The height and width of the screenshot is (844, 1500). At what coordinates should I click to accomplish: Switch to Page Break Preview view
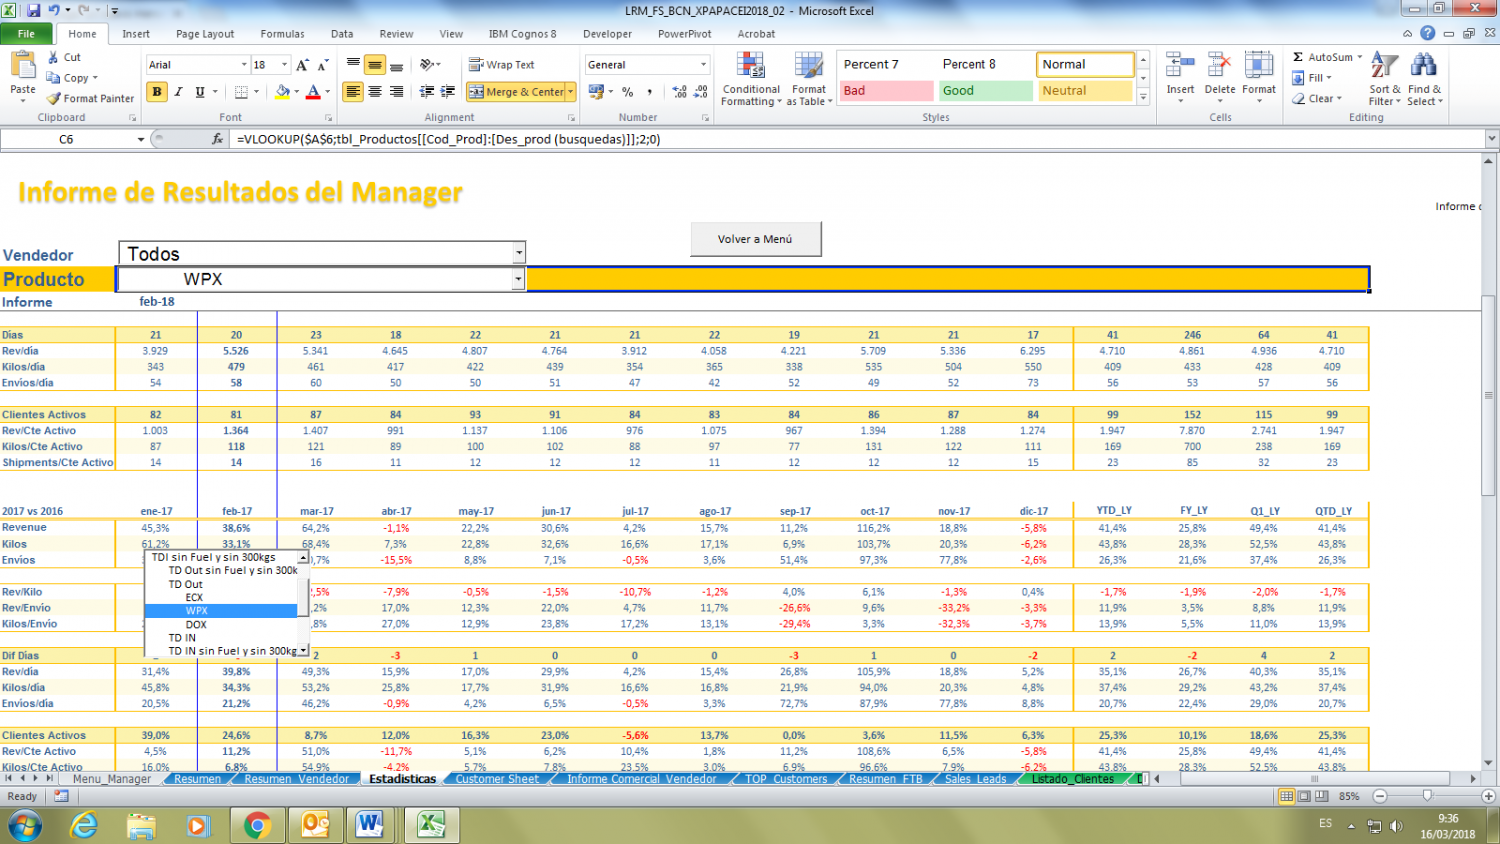(1321, 796)
